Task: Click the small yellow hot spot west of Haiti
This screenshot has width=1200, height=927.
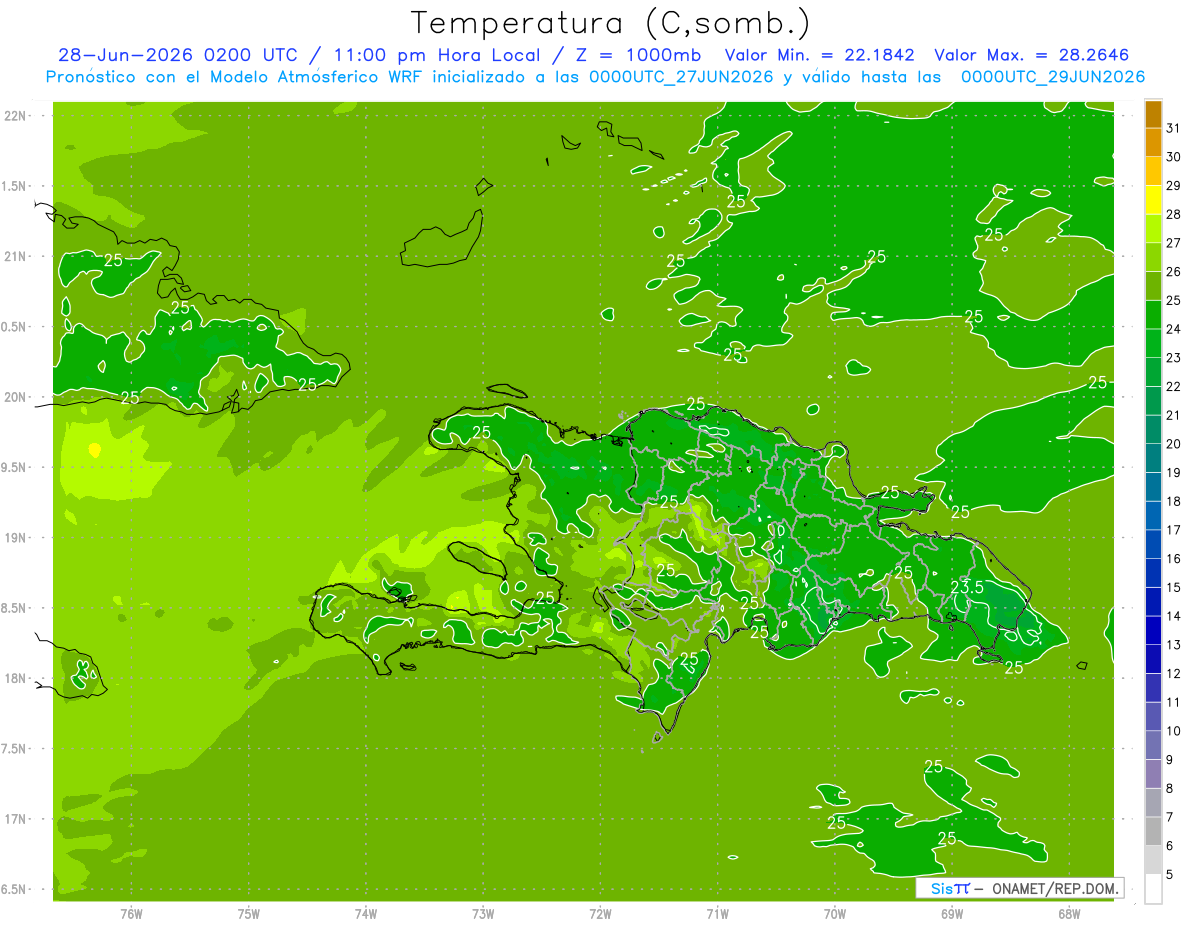Action: (95, 450)
